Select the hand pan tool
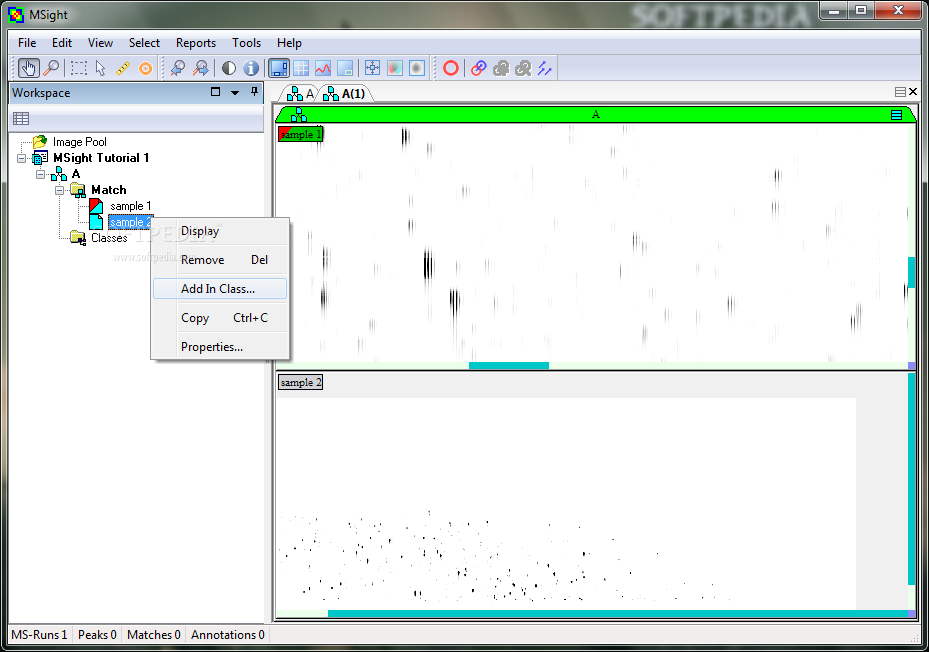The image size is (929, 652). click(x=28, y=68)
